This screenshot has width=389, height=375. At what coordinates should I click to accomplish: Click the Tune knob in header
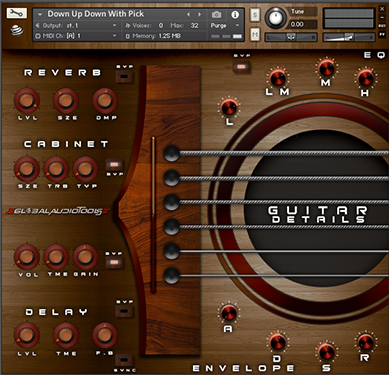[276, 18]
